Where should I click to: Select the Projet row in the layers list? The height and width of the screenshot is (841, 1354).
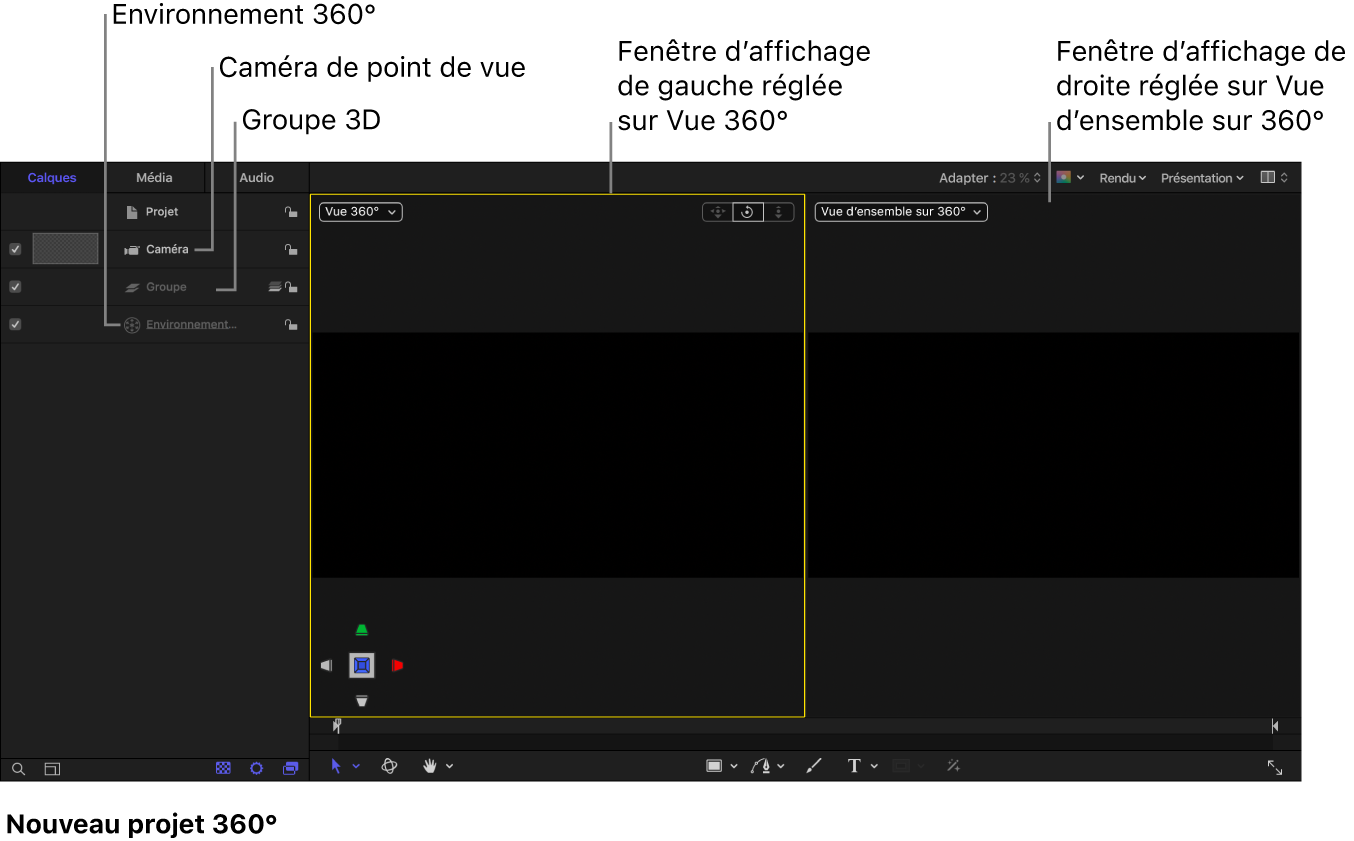click(162, 212)
